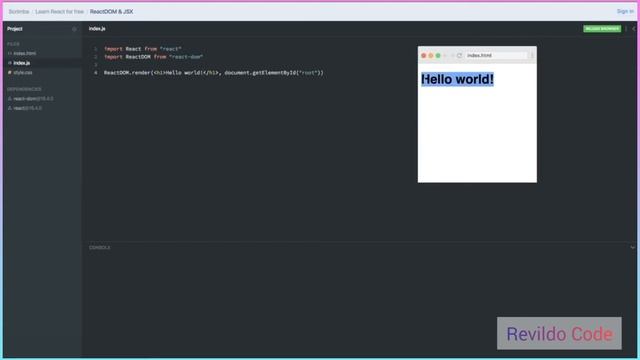Click the warning icon beside react-dom
The width and height of the screenshot is (640, 360).
[x=10, y=99]
